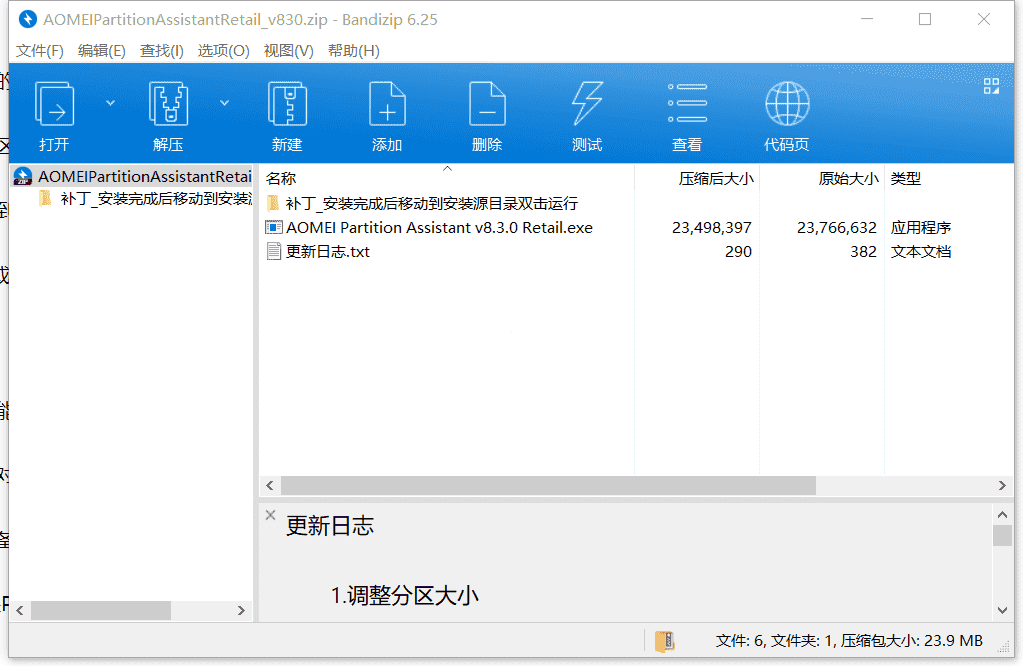Click the 应用程序 type cell
This screenshot has width=1023, height=666.
pos(921,228)
